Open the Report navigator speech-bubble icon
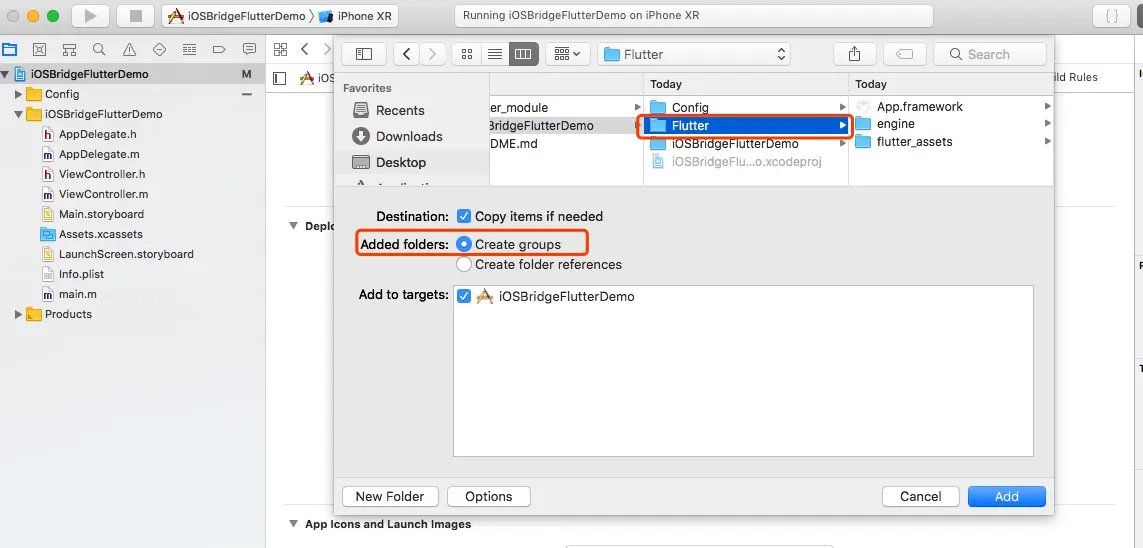Image resolution: width=1143 pixels, height=548 pixels. 249,50
